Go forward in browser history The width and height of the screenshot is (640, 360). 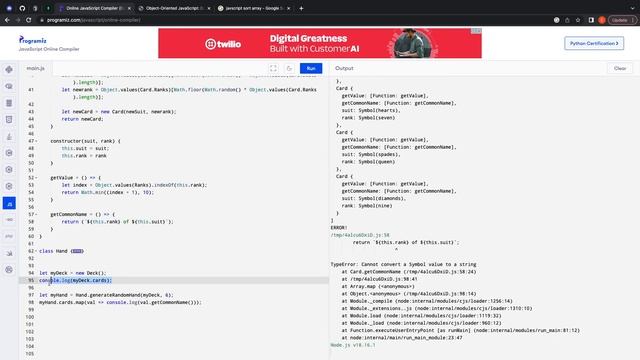pos(18,20)
